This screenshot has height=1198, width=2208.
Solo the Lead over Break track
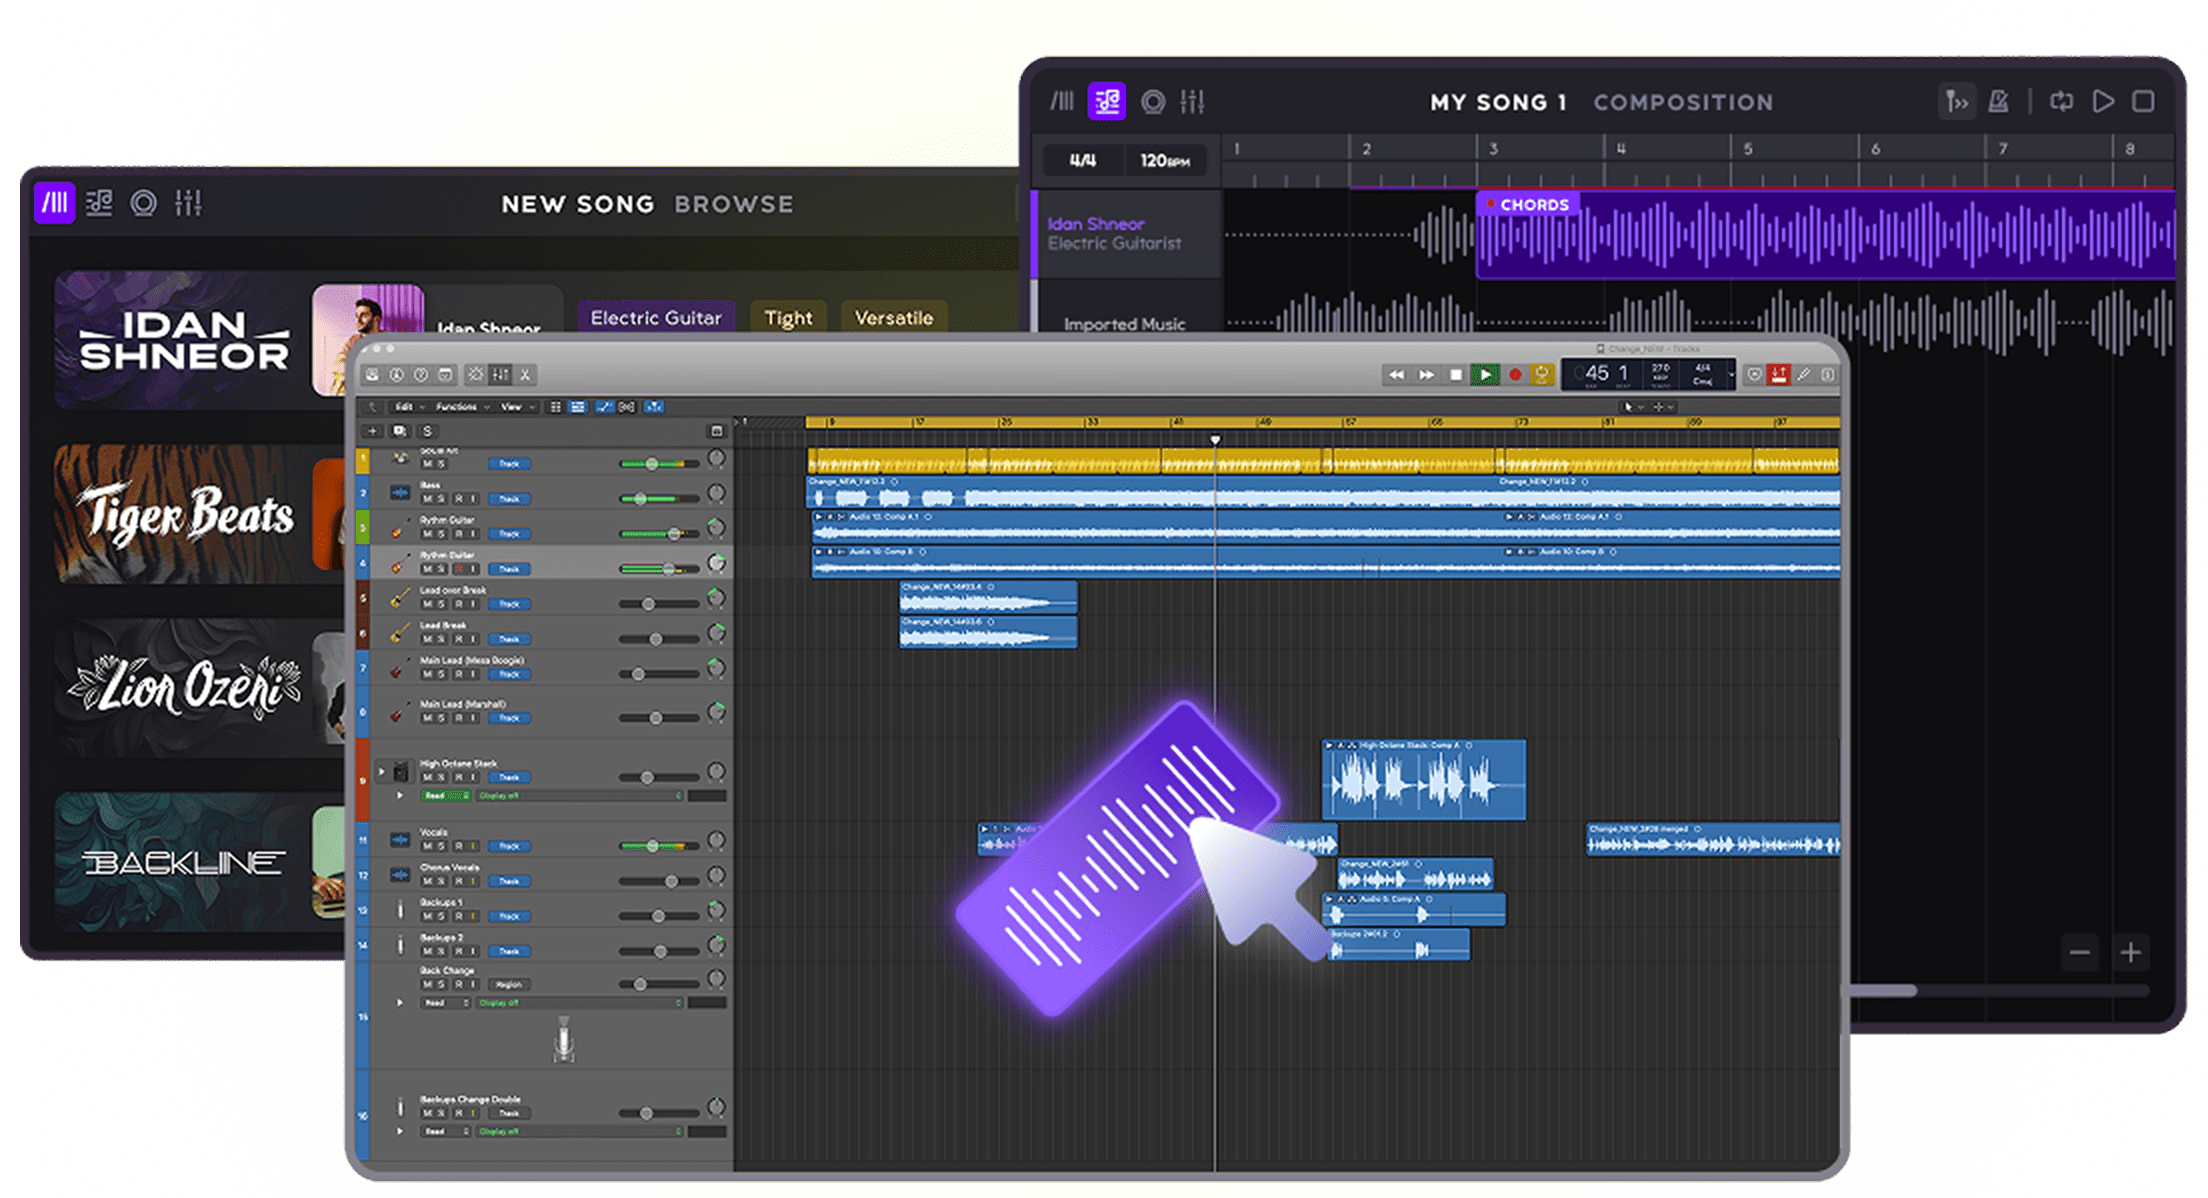pos(441,604)
